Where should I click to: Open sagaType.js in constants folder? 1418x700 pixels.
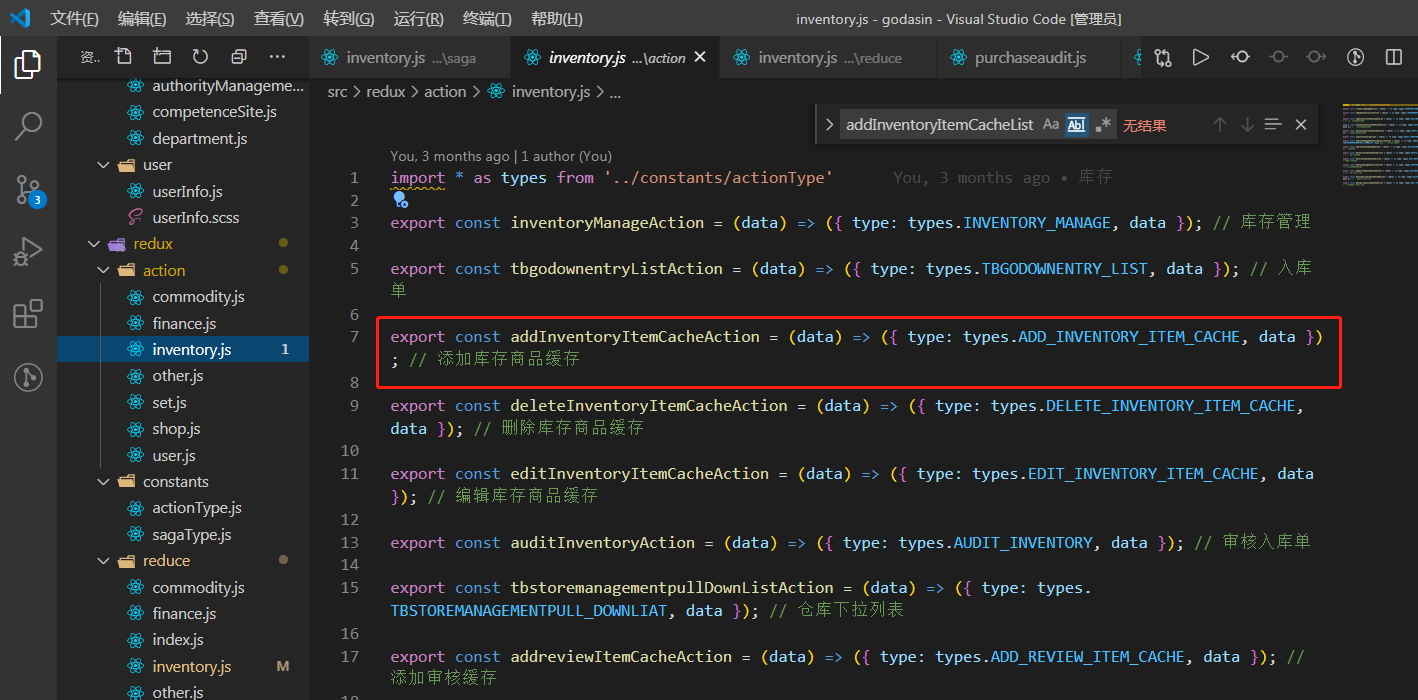click(x=192, y=534)
